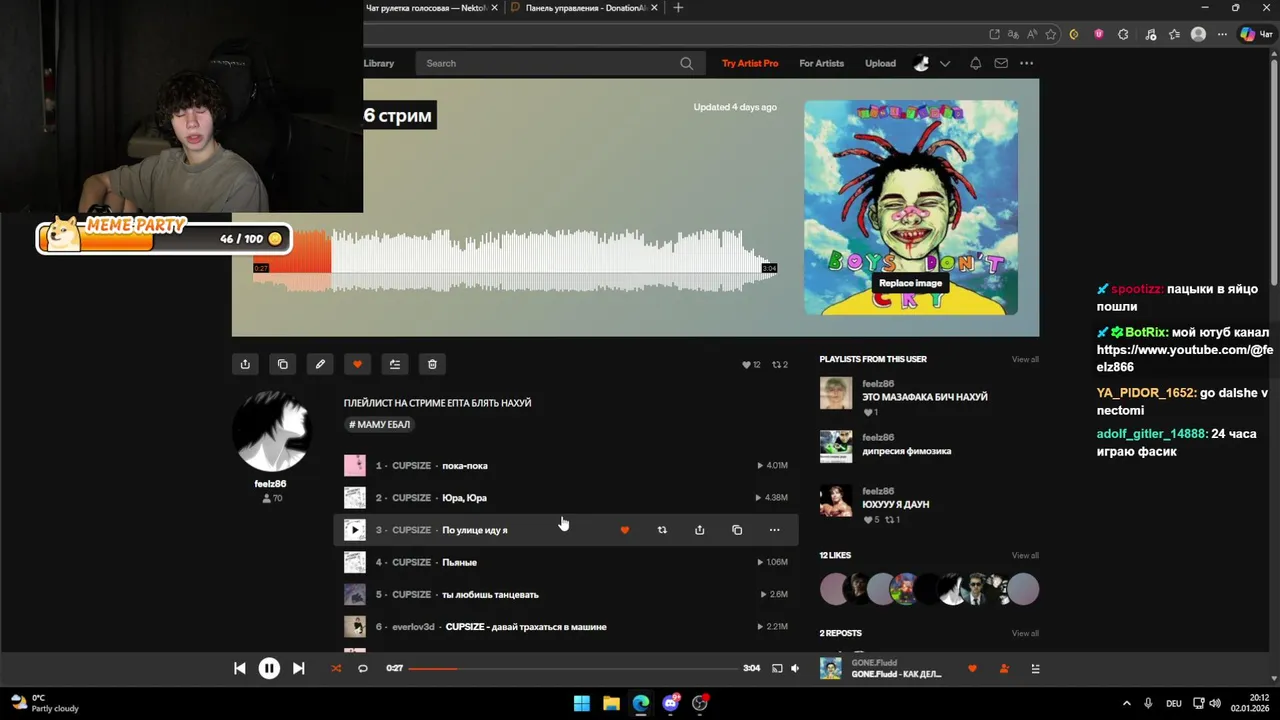Click the share playlist icon under the waveform
The image size is (1280, 720).
[x=245, y=364]
